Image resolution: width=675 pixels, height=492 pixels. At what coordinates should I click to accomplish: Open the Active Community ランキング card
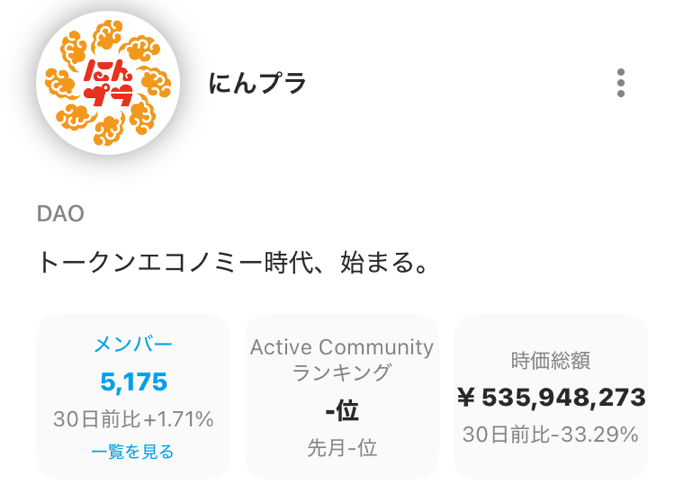(x=342, y=396)
